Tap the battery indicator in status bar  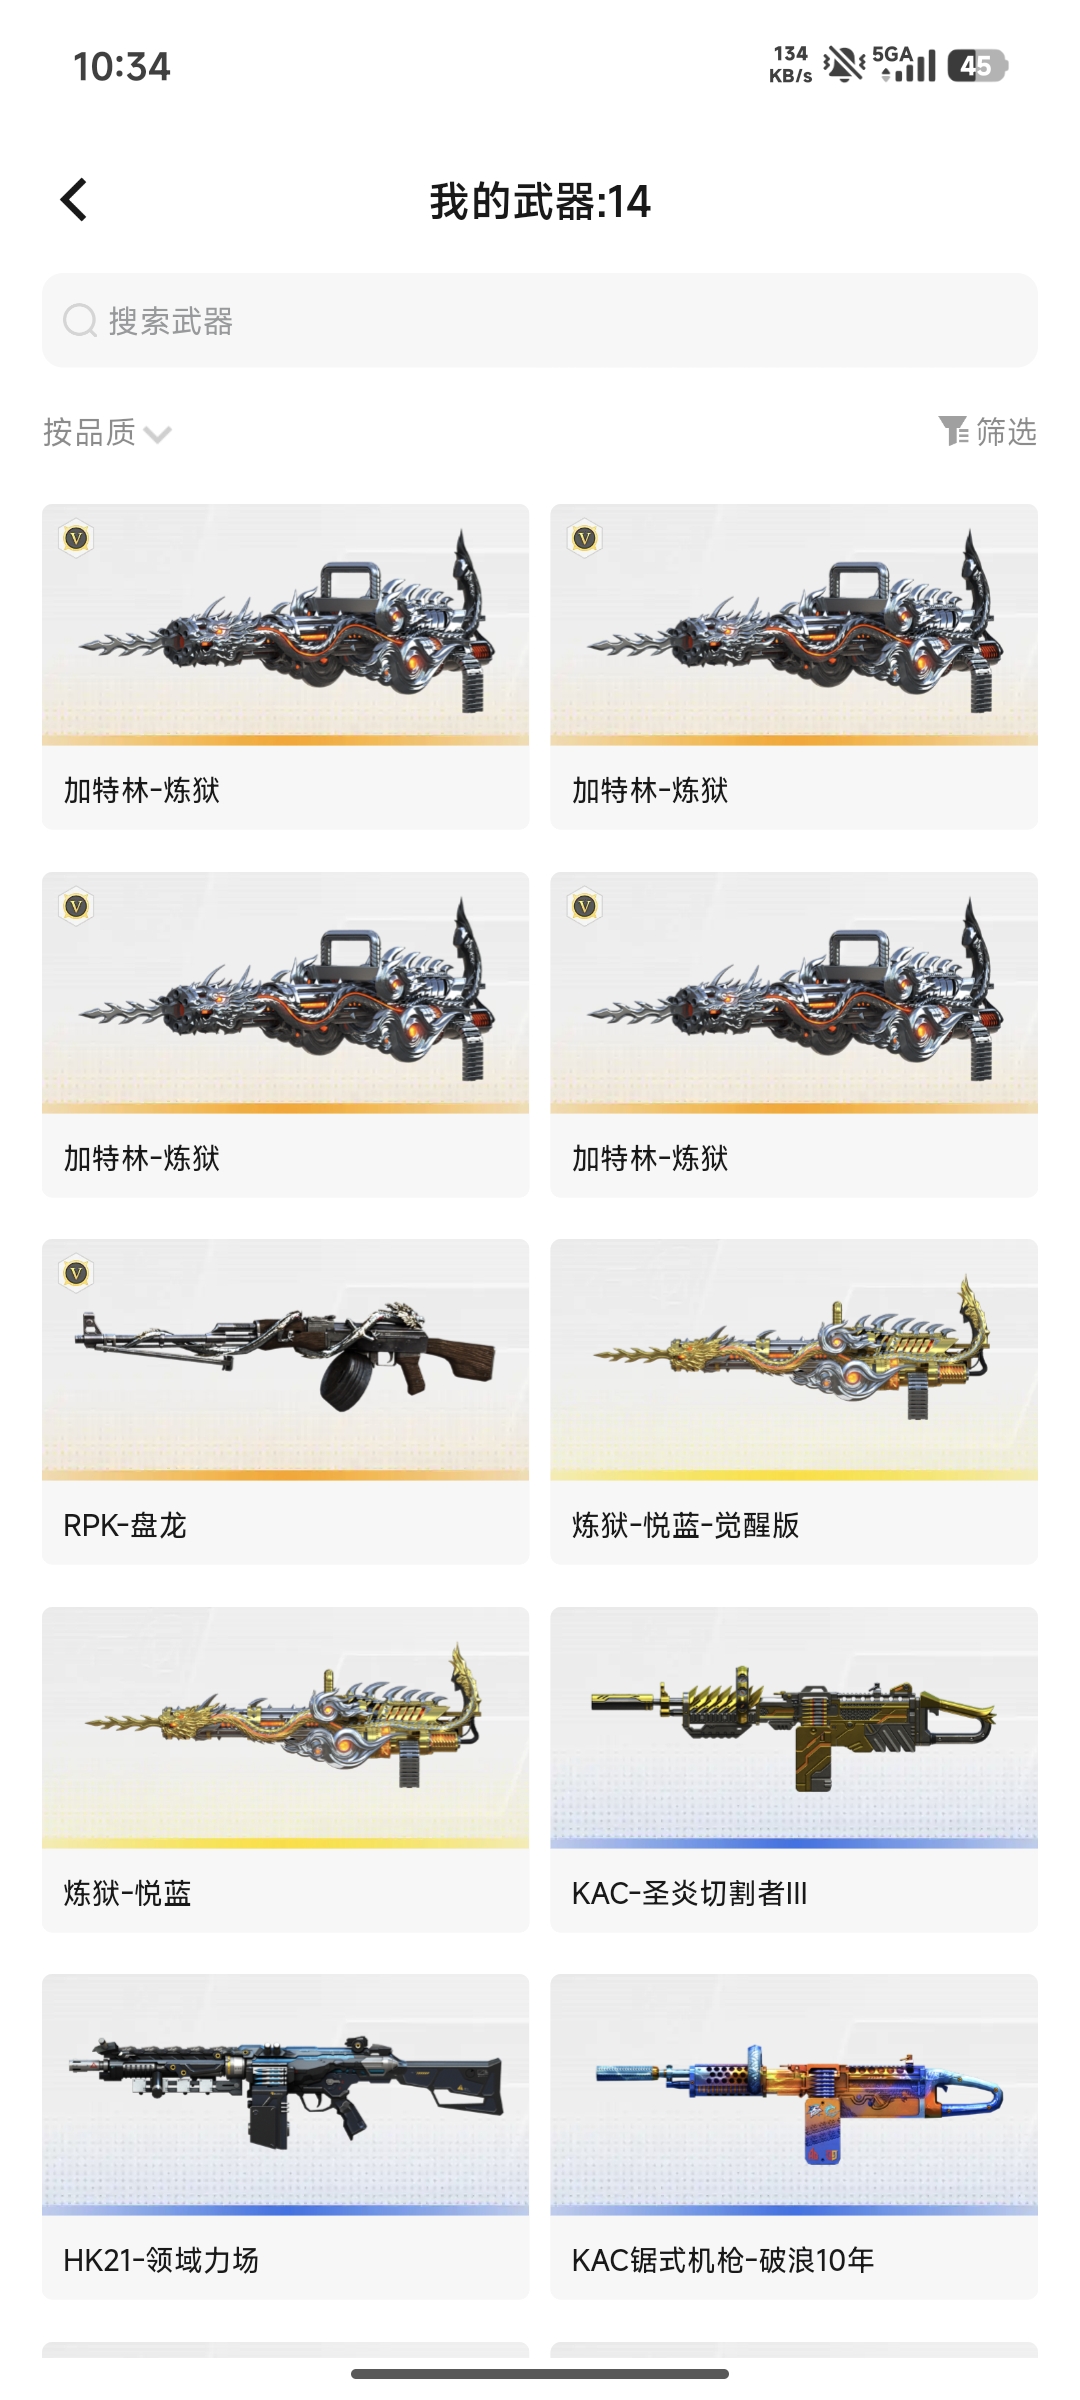point(978,66)
